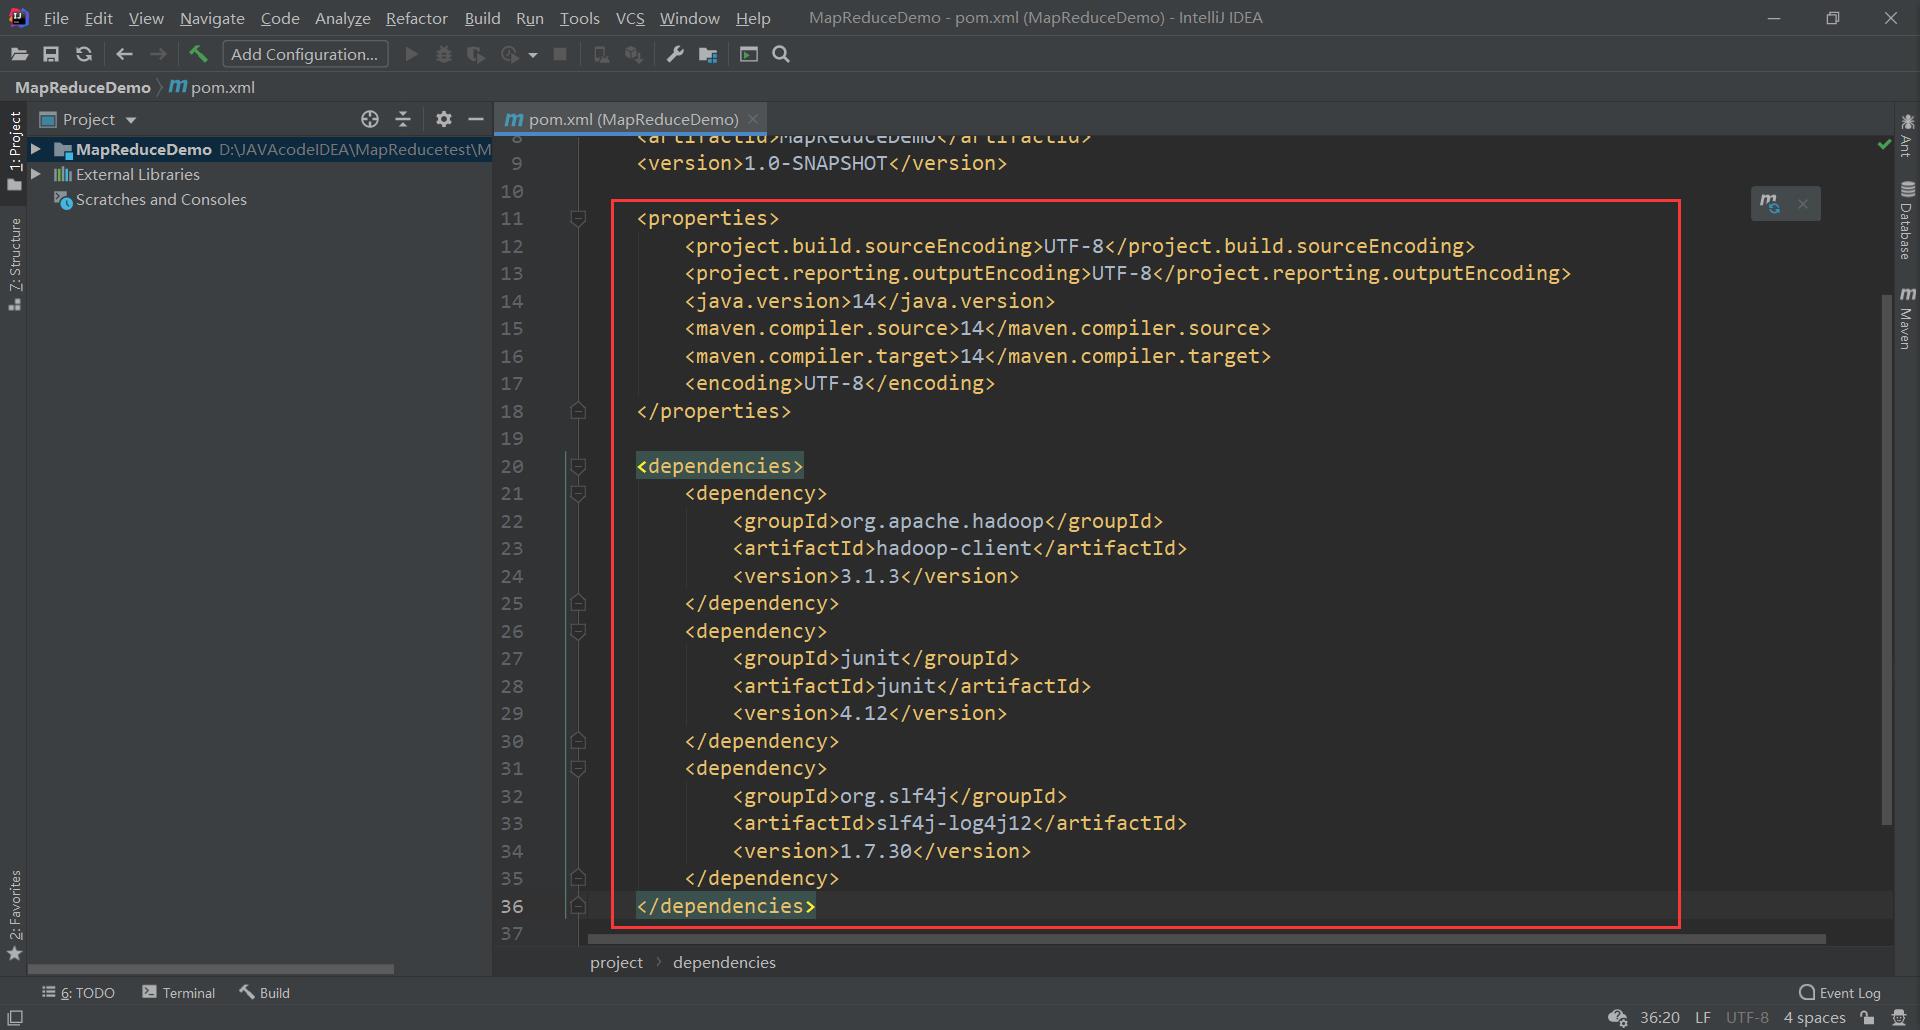This screenshot has width=1920, height=1030.
Task: Toggle the read-only lock icon
Action: pos(1867,1018)
